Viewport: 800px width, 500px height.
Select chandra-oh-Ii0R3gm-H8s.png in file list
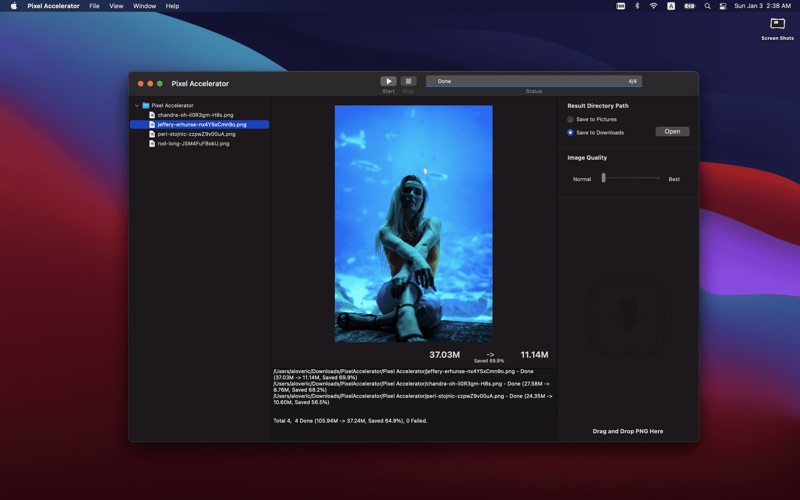coord(195,115)
